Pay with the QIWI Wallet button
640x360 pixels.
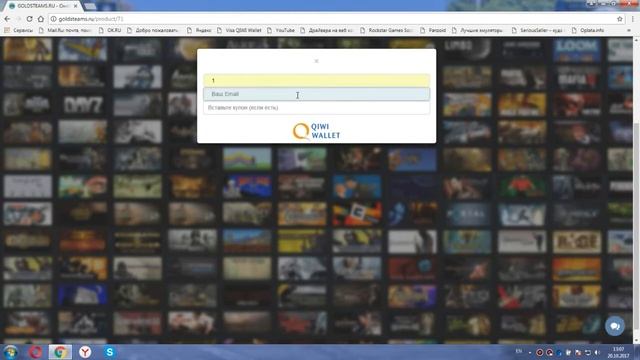tap(316, 131)
